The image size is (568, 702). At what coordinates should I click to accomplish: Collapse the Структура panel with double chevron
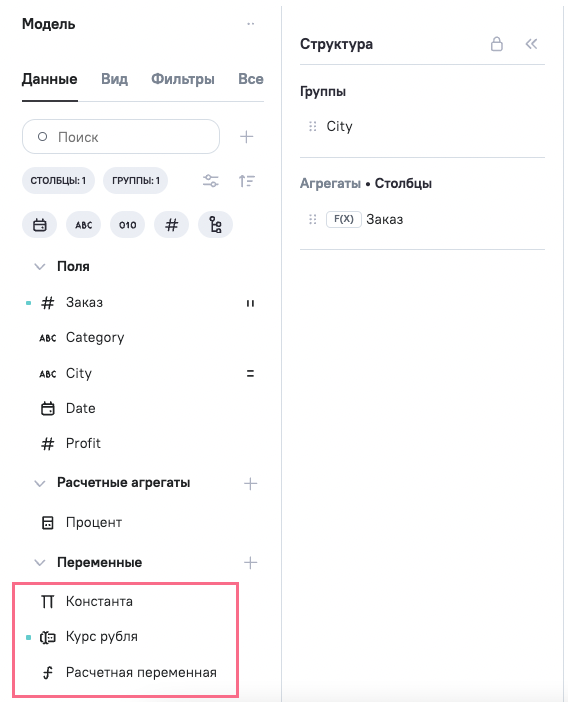[531, 44]
